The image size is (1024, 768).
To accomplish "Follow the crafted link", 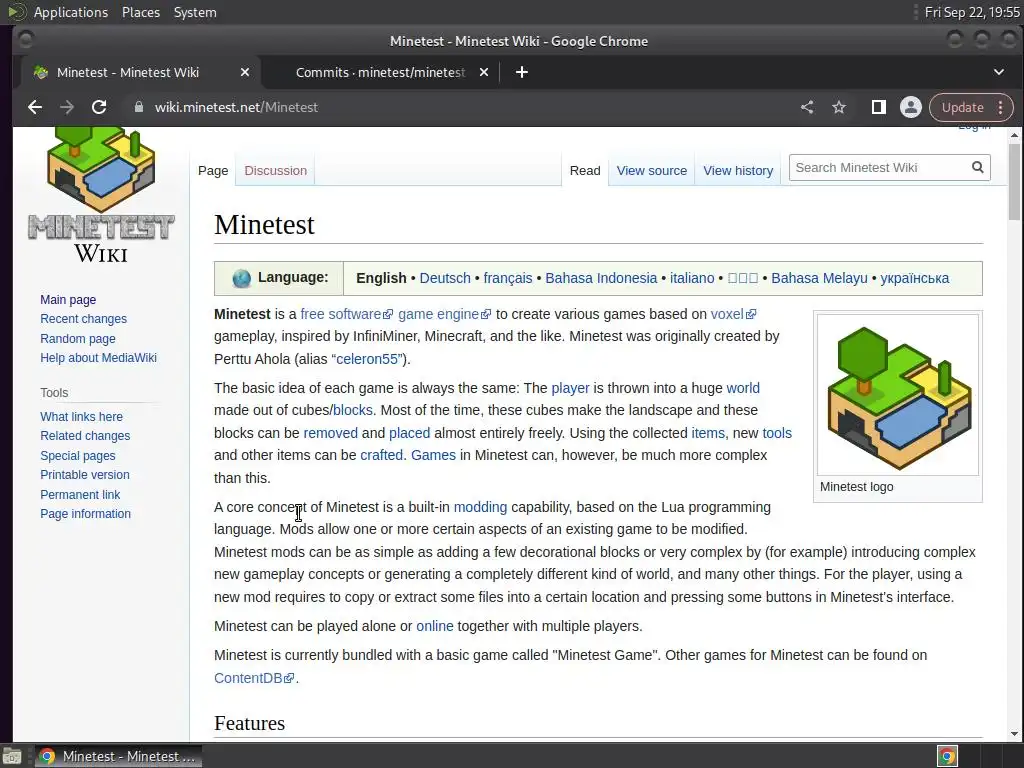I will (x=381, y=455).
